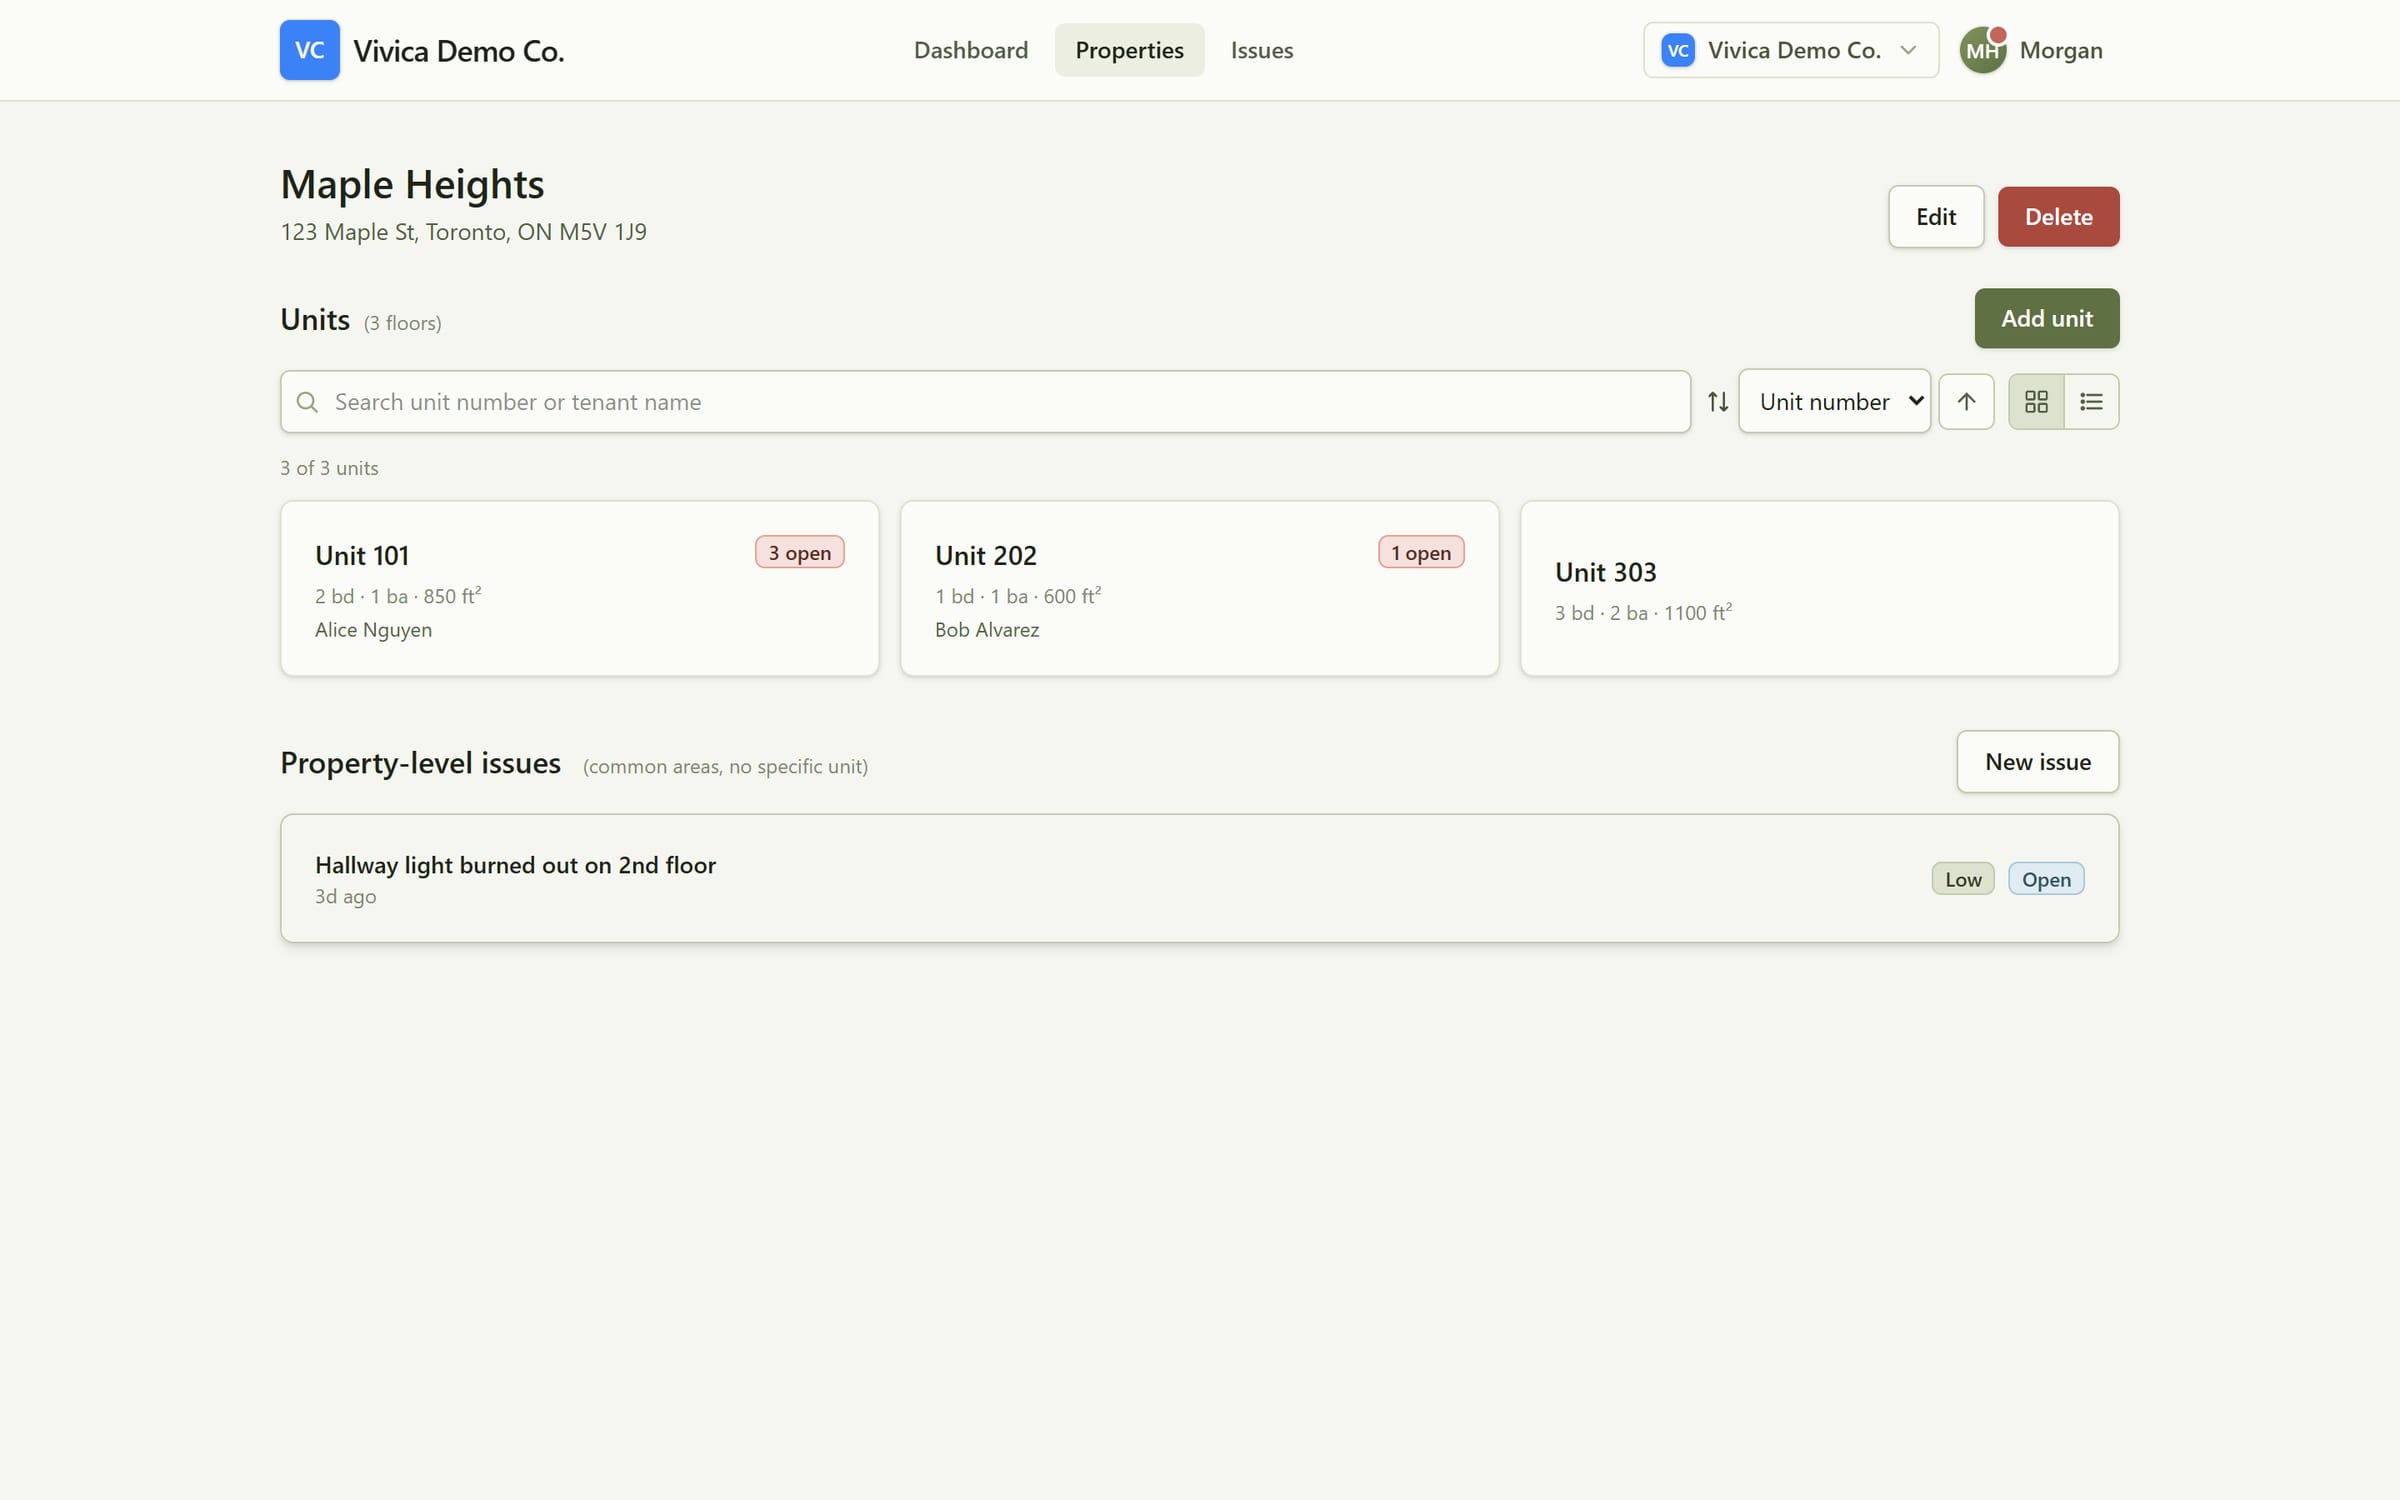Open the Unit number sort dropdown
Screen dimensions: 2400x1500
tap(1834, 402)
